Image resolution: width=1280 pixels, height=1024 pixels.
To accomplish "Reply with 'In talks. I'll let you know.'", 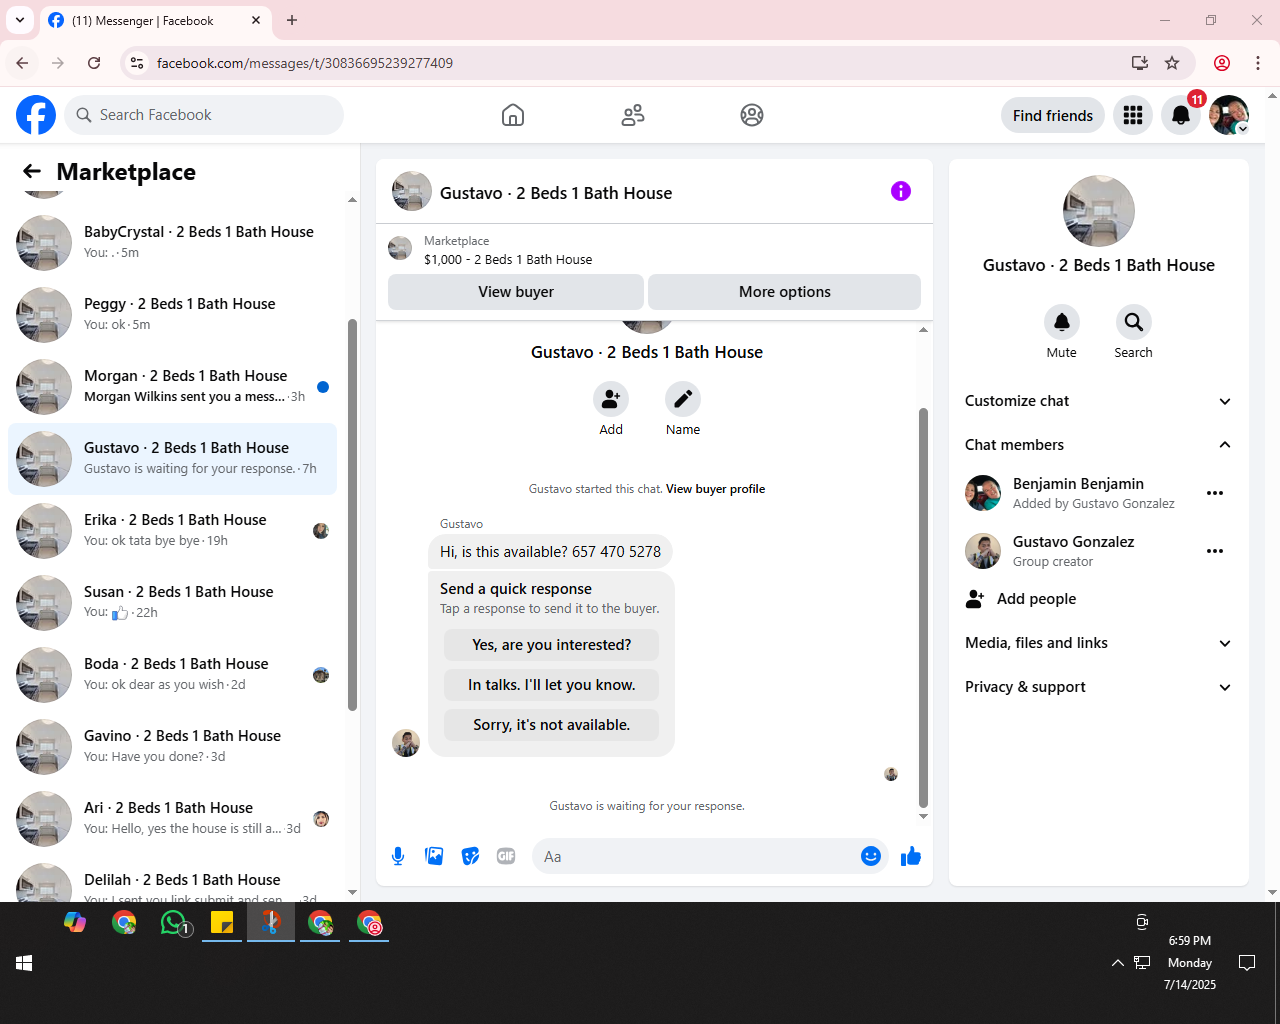I will pos(552,685).
